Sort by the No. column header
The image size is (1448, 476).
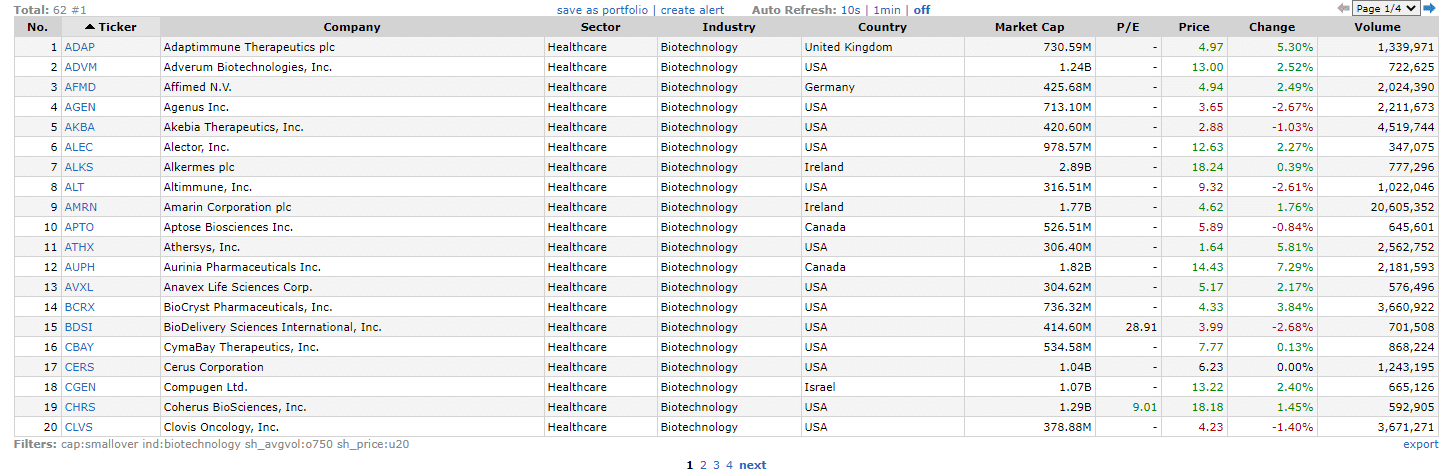(x=37, y=27)
